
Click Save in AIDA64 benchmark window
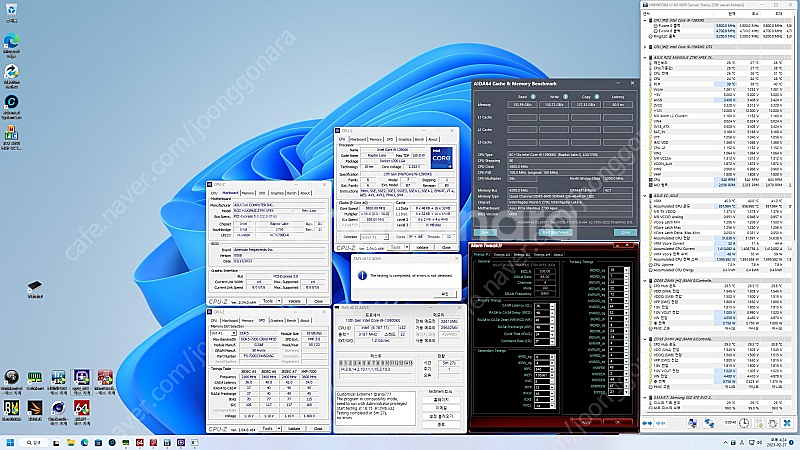click(485, 232)
